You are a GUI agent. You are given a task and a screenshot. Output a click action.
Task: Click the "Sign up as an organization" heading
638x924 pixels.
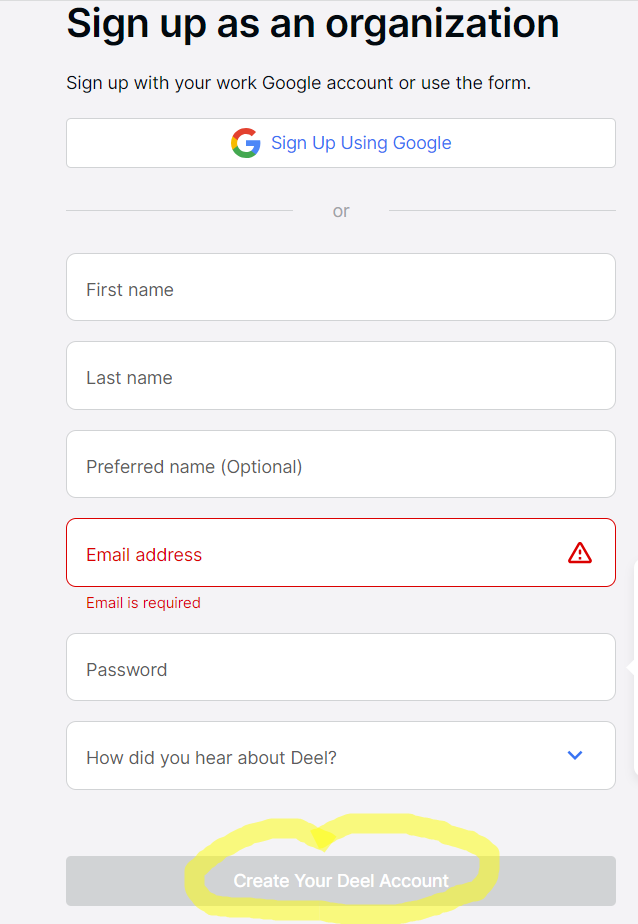312,24
